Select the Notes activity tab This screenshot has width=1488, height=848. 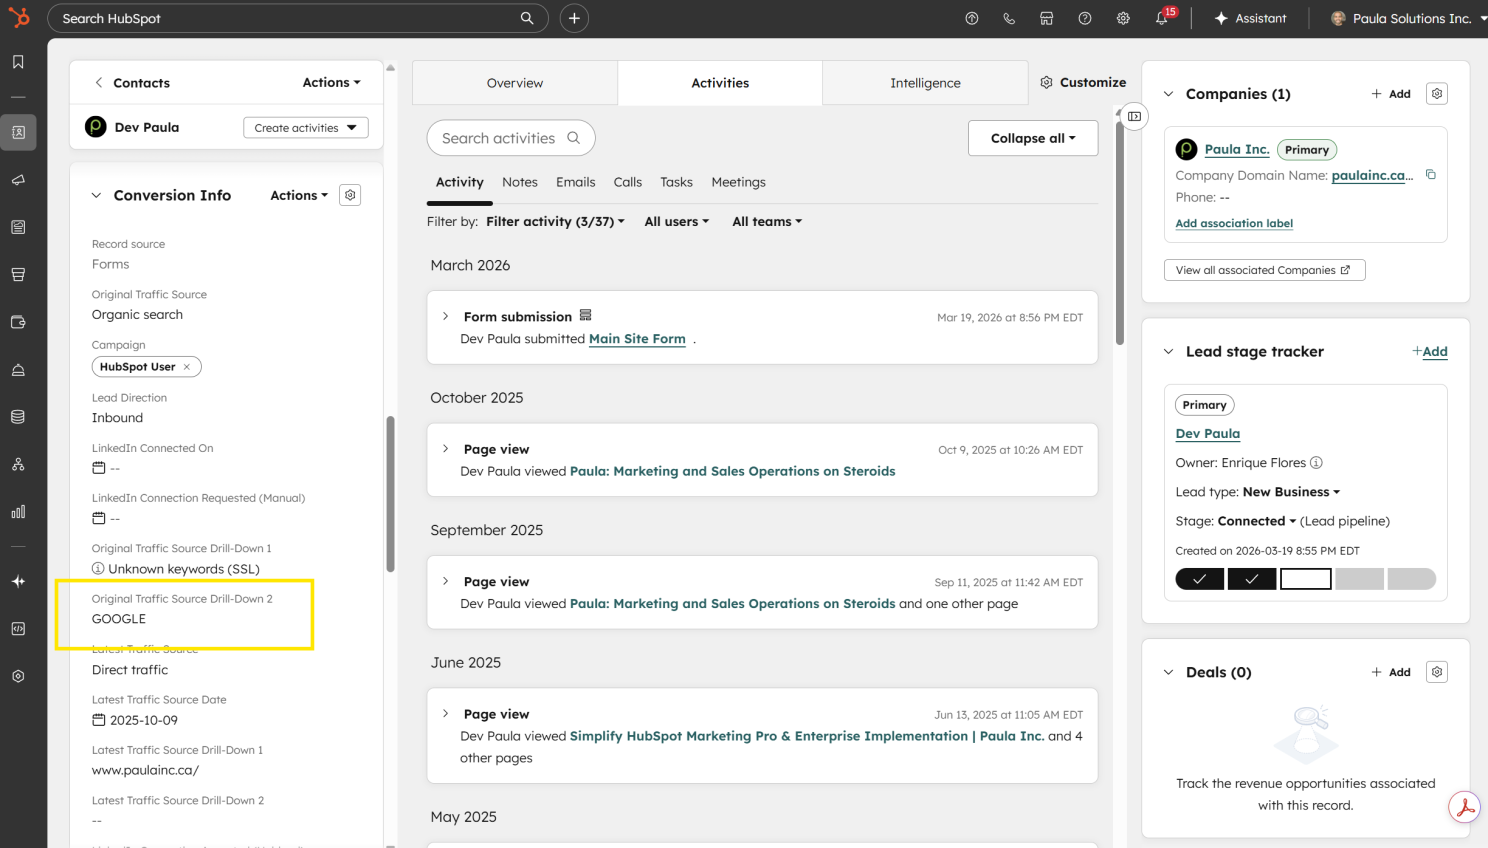520,182
